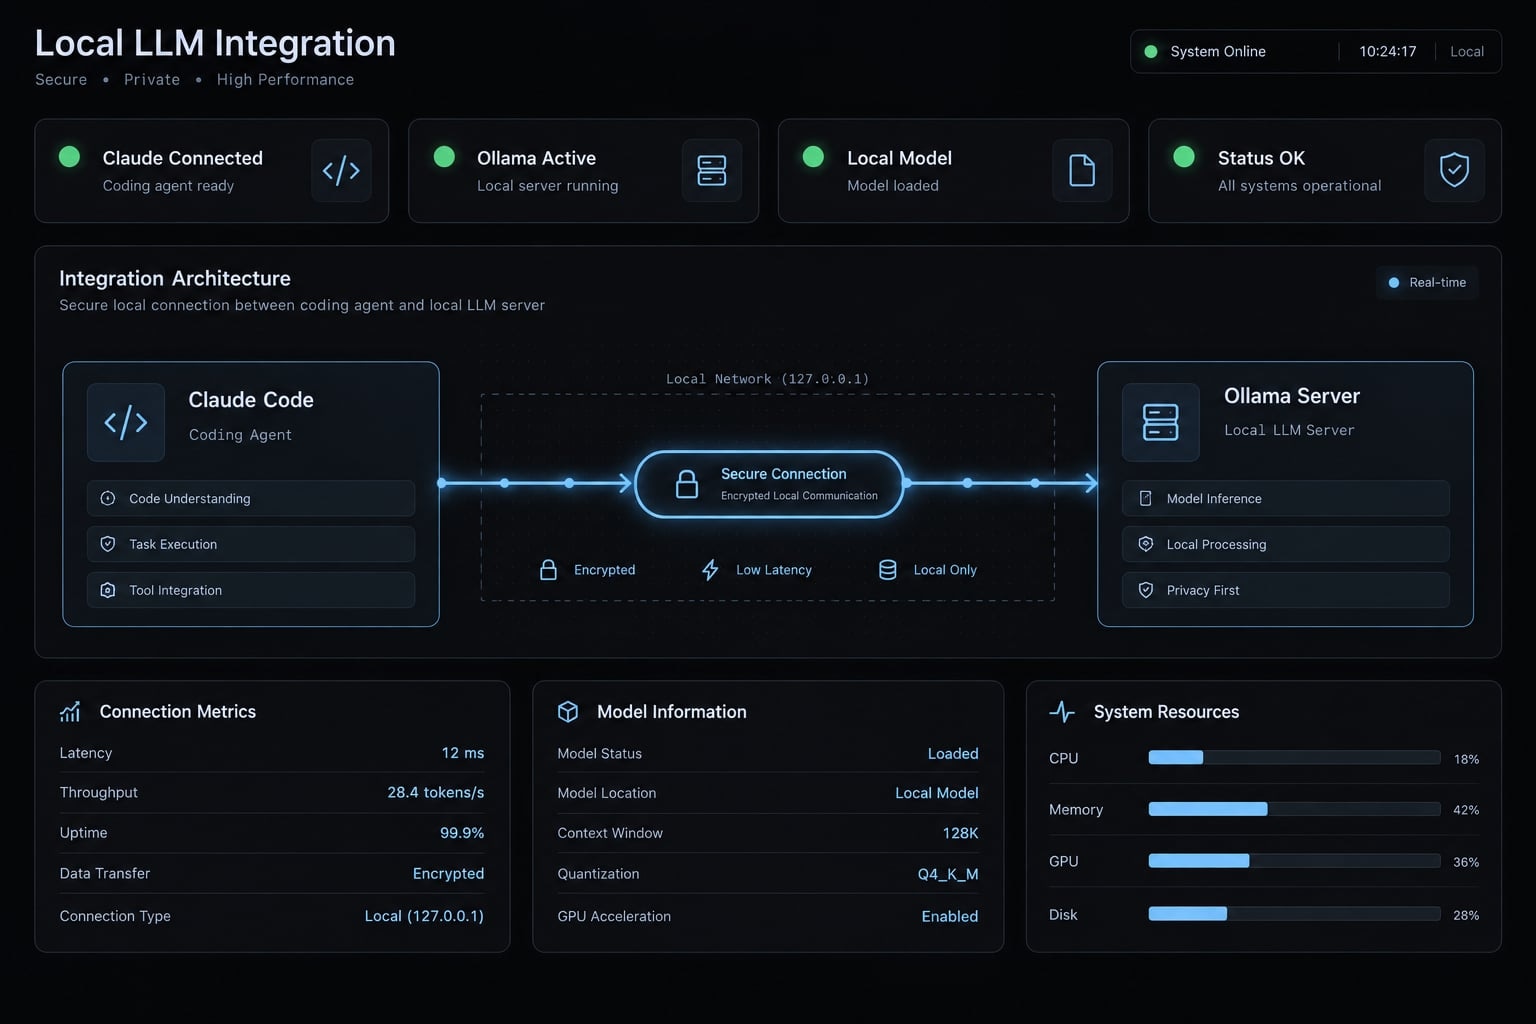Click the Local (127.0.0.1) connection type value
Screen dimensions: 1536x1024
pos(424,916)
